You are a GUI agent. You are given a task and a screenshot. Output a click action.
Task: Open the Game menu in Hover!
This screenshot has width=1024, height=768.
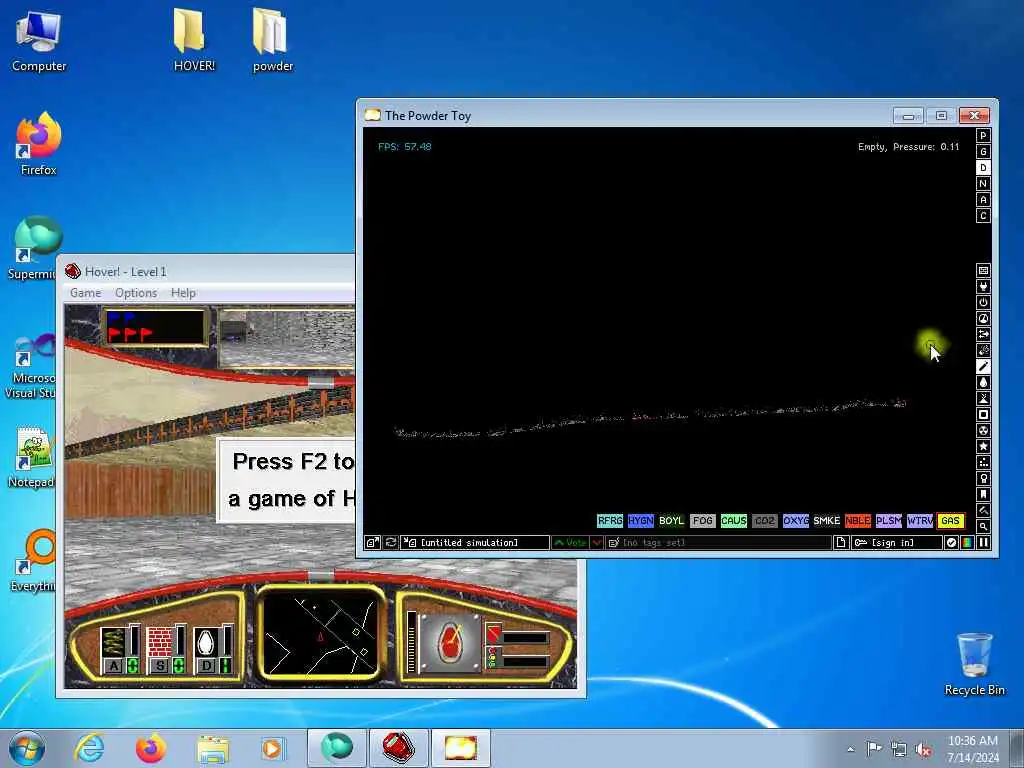point(86,293)
